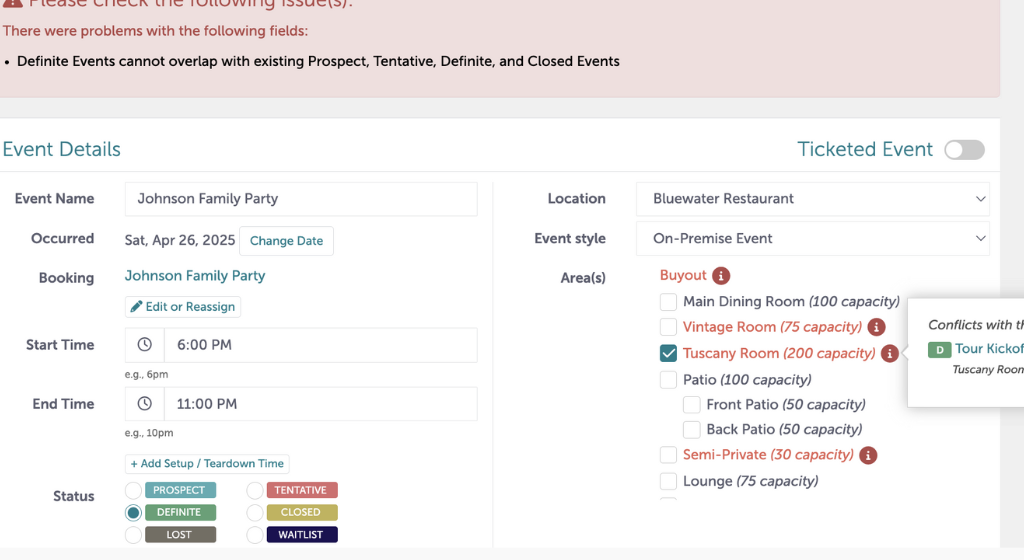
Task: Click the Change Date button
Action: click(x=286, y=241)
